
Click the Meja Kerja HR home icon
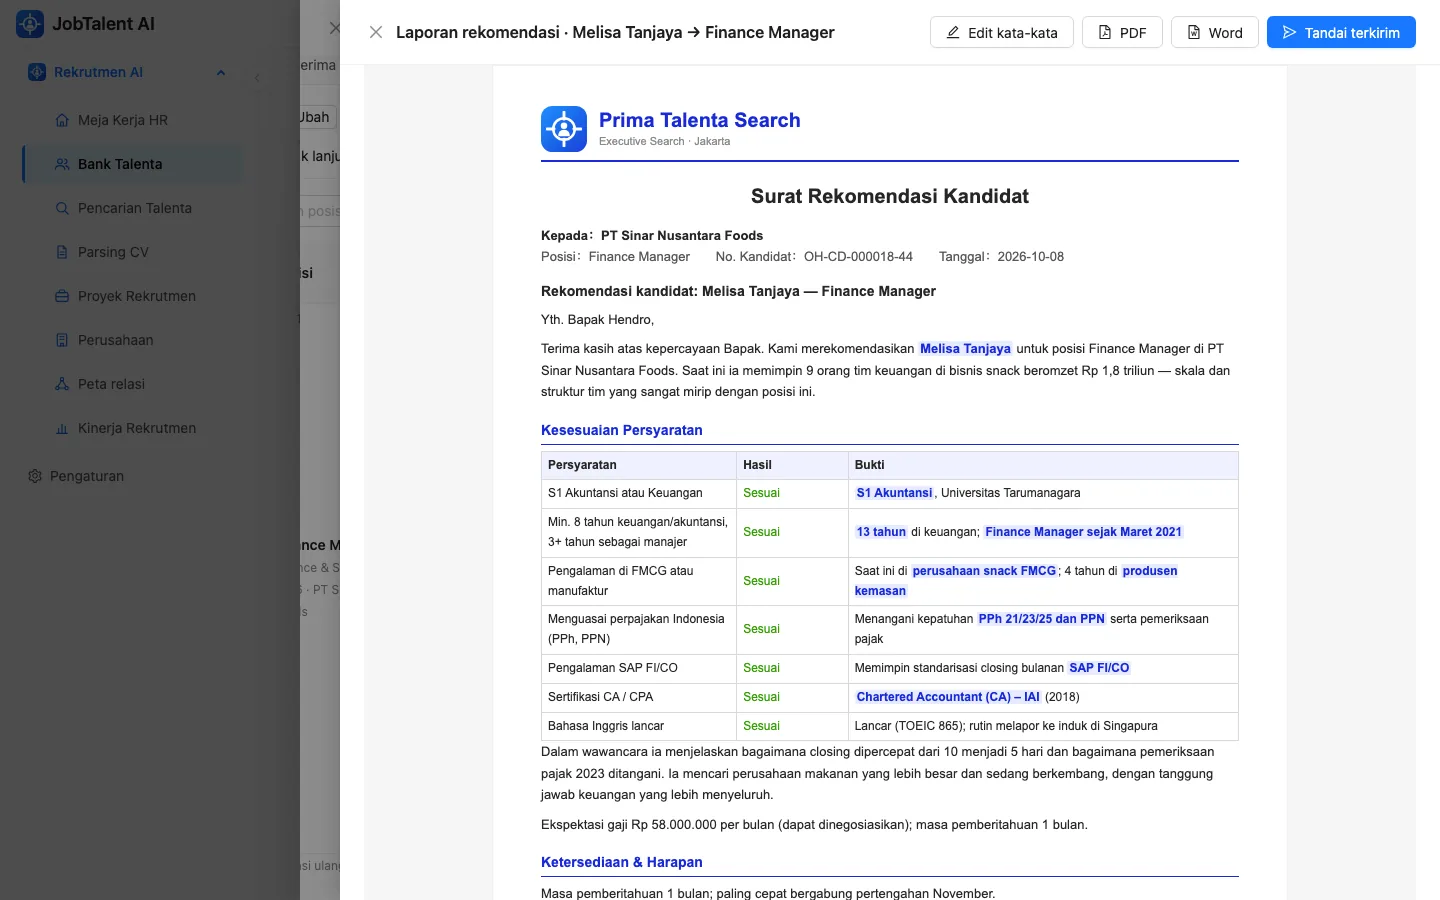pos(62,120)
